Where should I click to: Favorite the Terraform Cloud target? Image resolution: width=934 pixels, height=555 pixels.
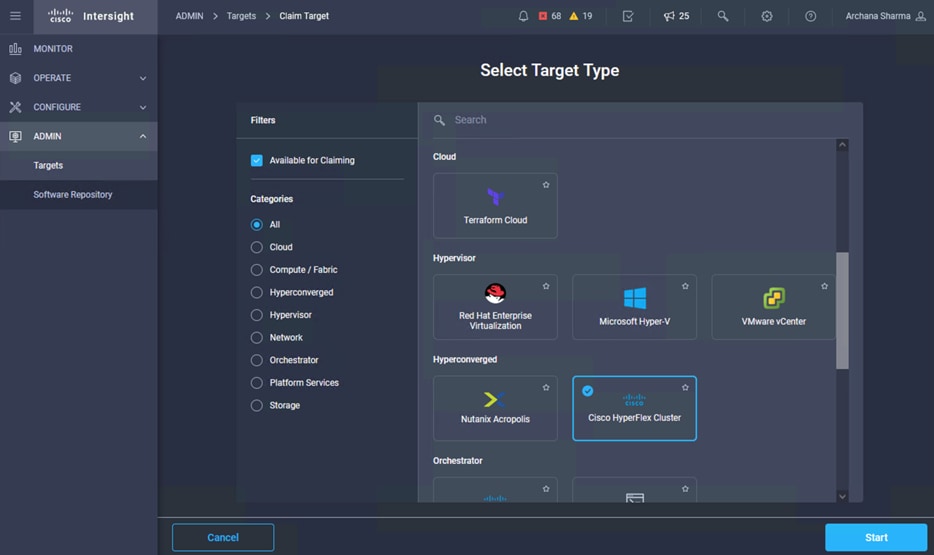click(x=546, y=185)
